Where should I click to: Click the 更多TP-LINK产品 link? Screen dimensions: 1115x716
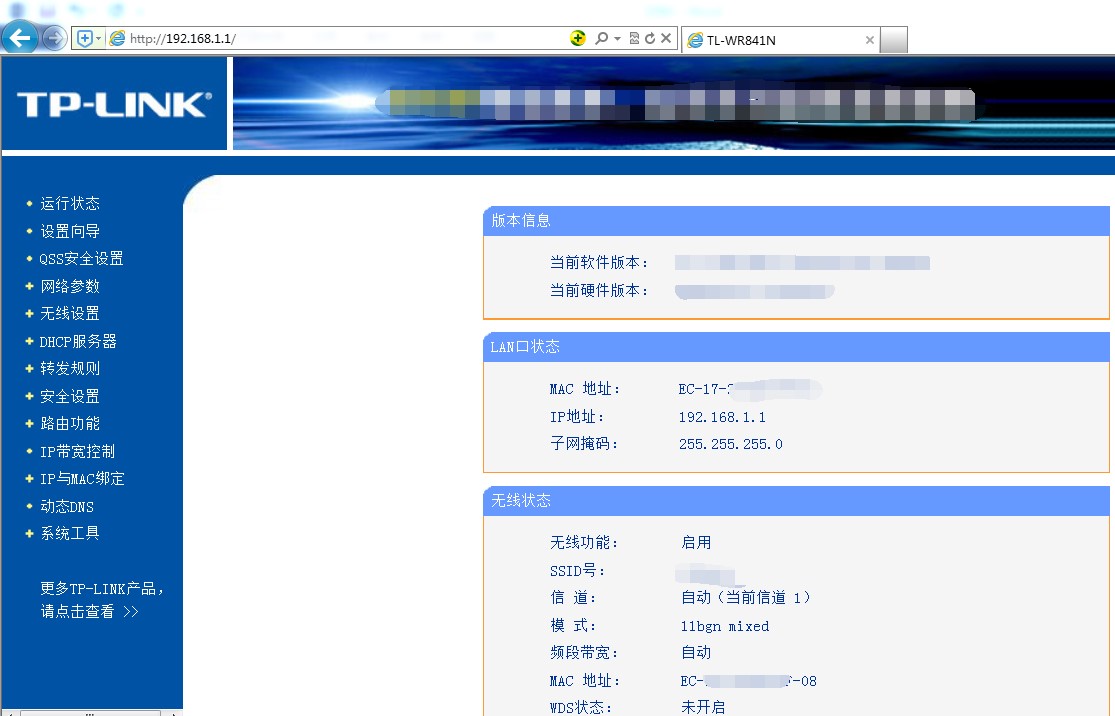[102, 588]
